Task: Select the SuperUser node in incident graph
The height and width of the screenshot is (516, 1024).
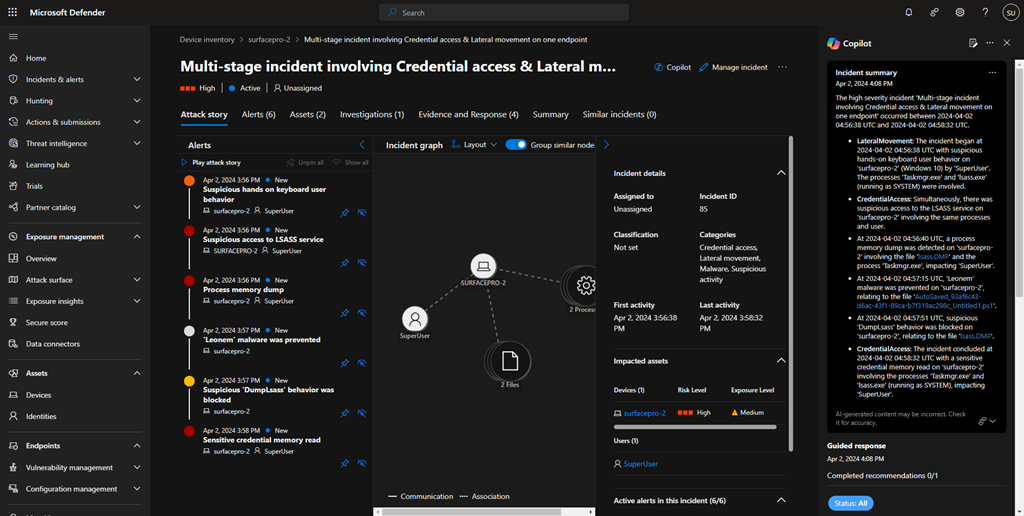Action: (414, 319)
